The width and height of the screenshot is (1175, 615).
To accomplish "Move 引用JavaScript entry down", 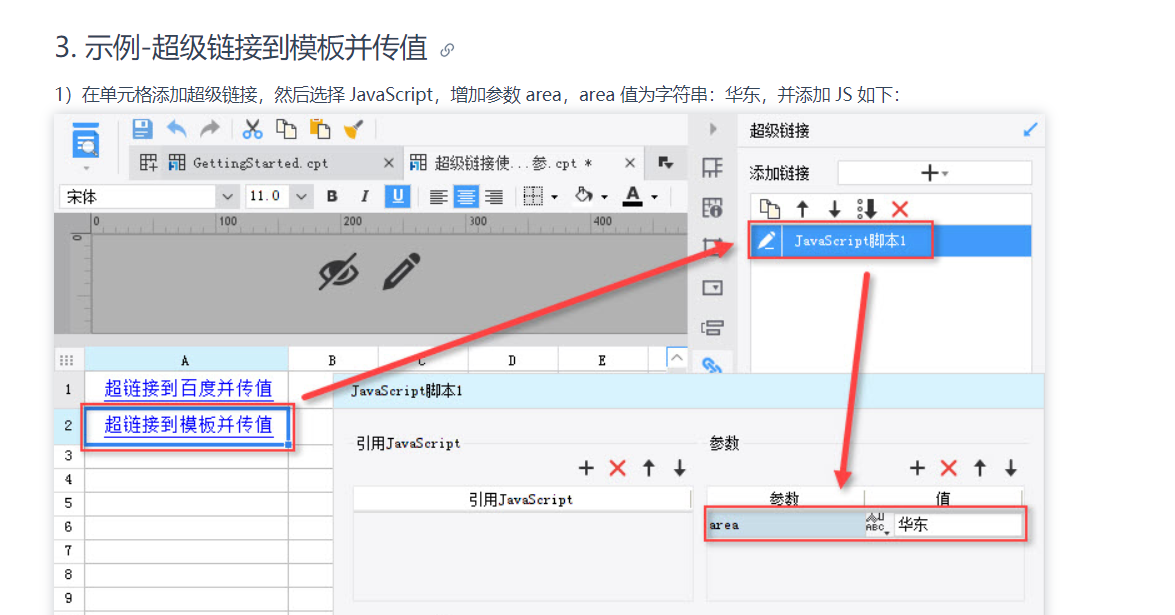I will click(680, 469).
